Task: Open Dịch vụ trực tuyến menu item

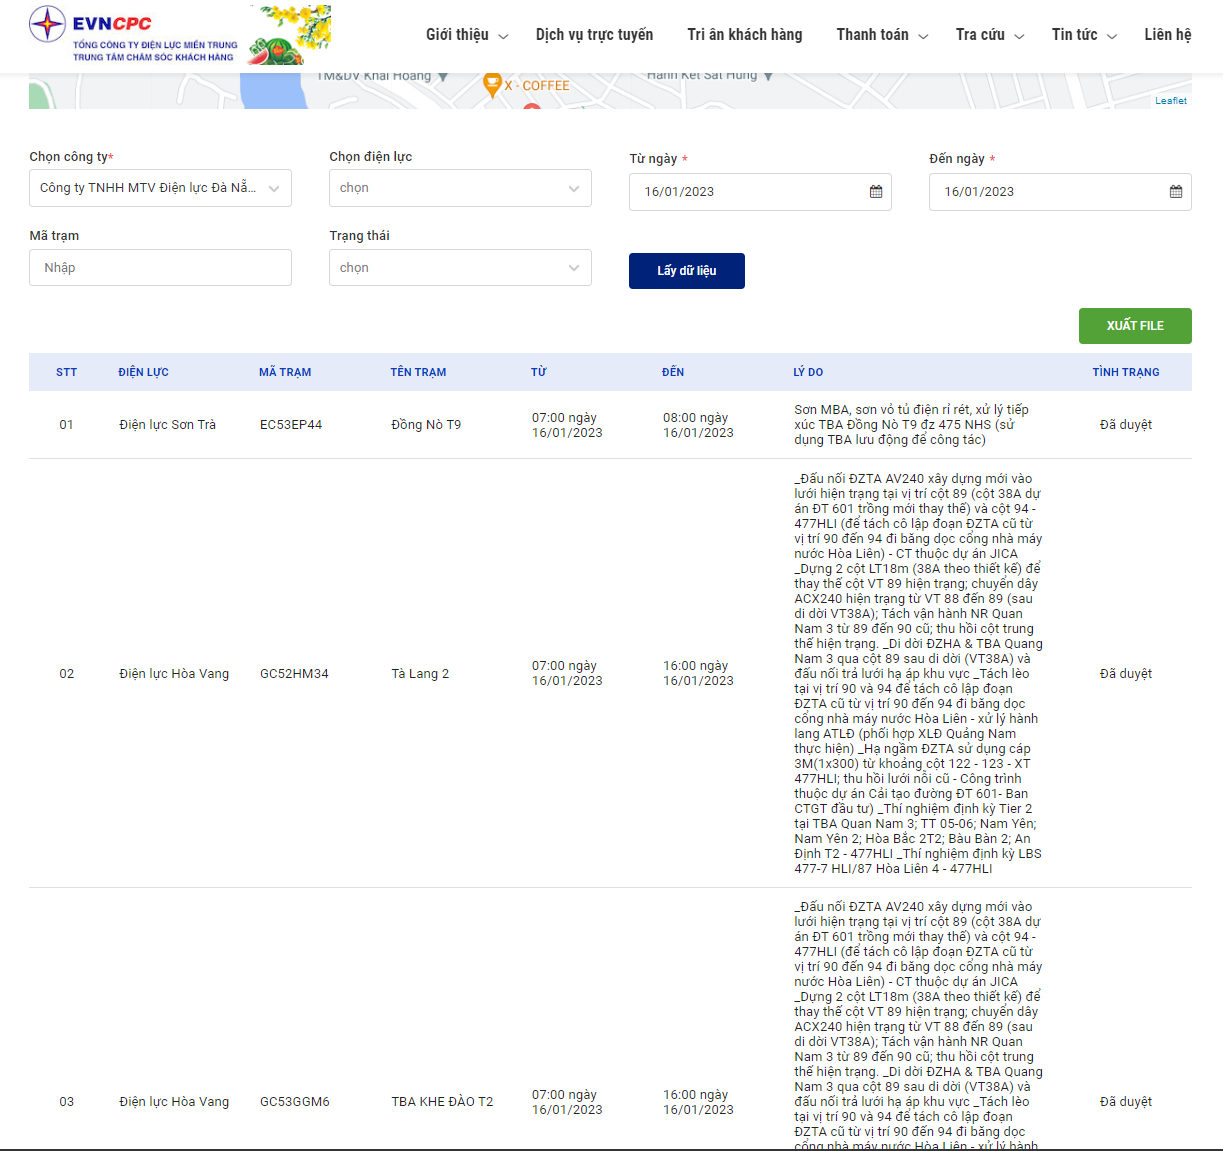Action: pos(594,35)
